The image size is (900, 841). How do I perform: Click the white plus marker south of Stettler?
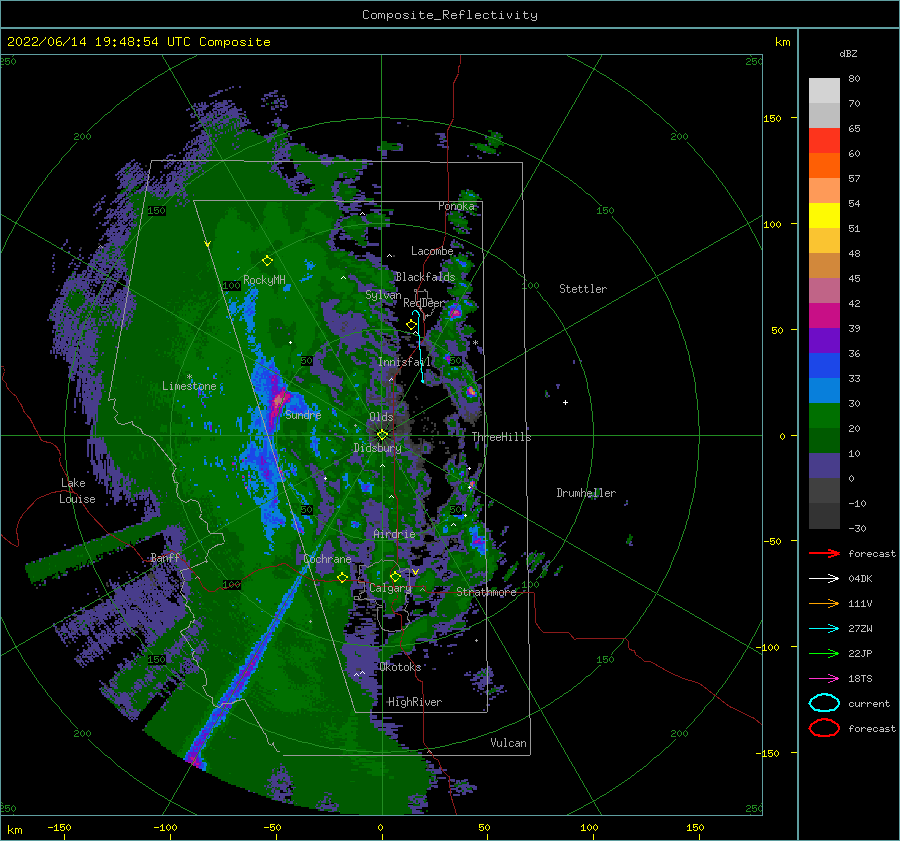565,402
